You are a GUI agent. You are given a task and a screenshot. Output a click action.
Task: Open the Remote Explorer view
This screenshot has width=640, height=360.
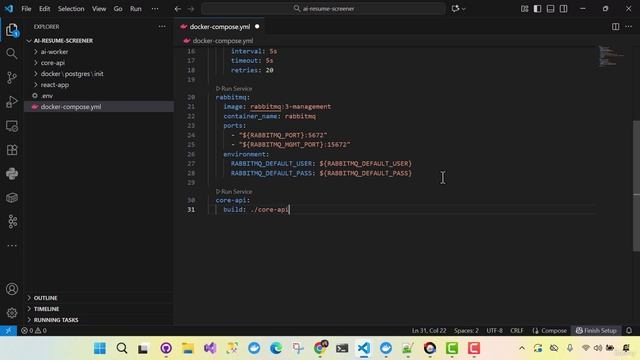(x=12, y=126)
